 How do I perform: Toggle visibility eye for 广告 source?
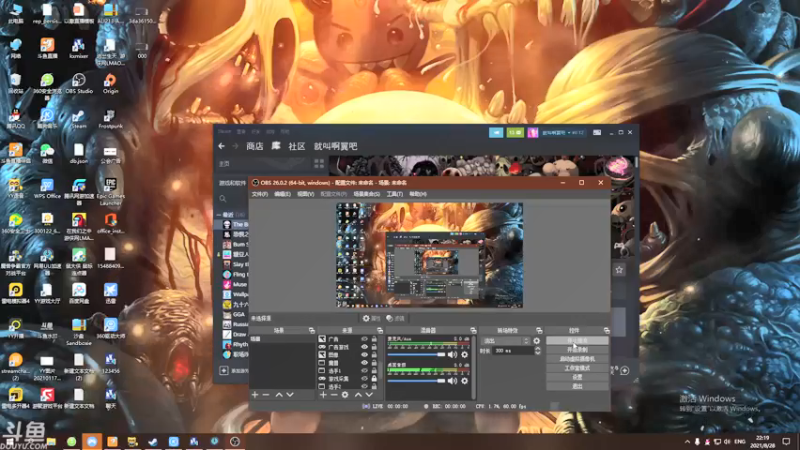click(364, 339)
